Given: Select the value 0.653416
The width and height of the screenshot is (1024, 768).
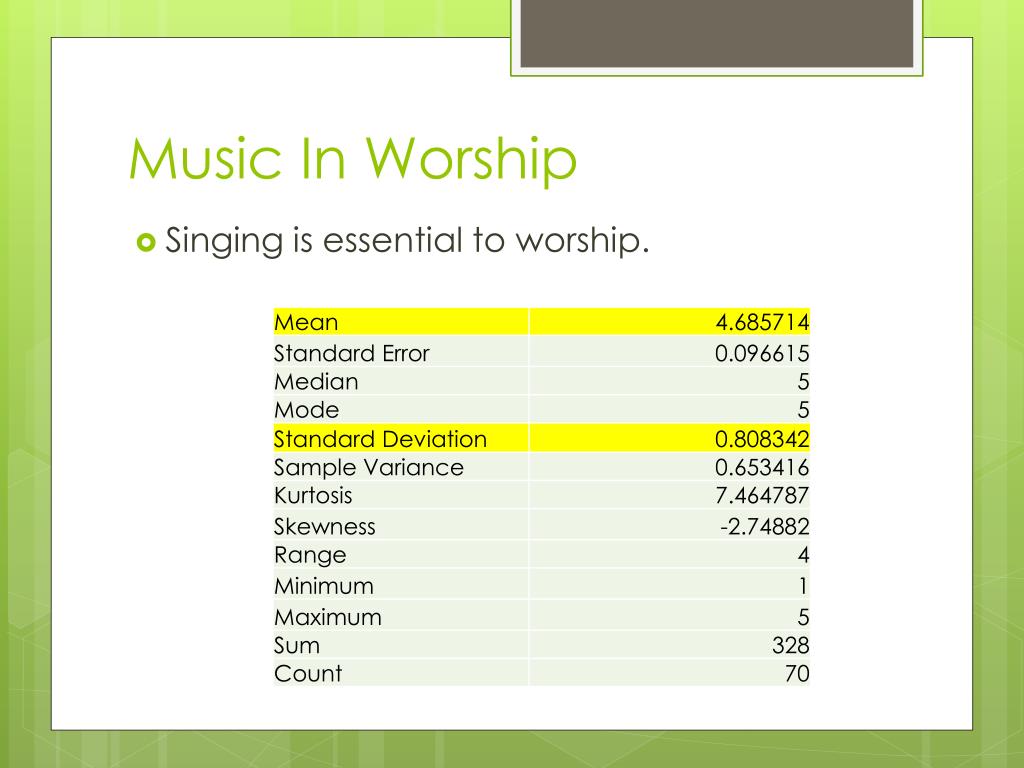Looking at the screenshot, I should (x=762, y=468).
